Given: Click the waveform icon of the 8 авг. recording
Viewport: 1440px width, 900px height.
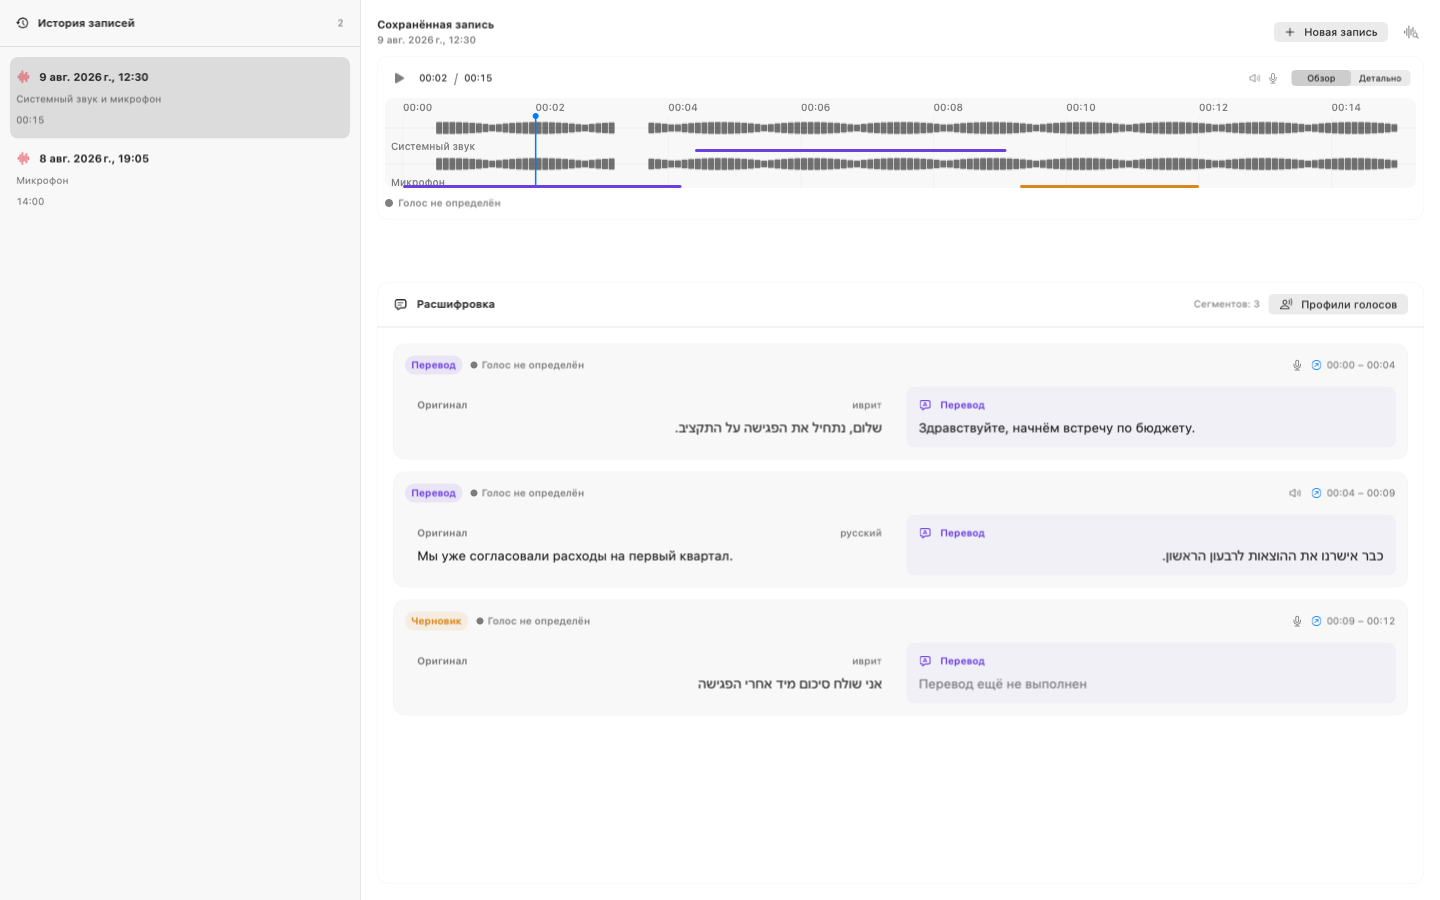Looking at the screenshot, I should click(24, 158).
